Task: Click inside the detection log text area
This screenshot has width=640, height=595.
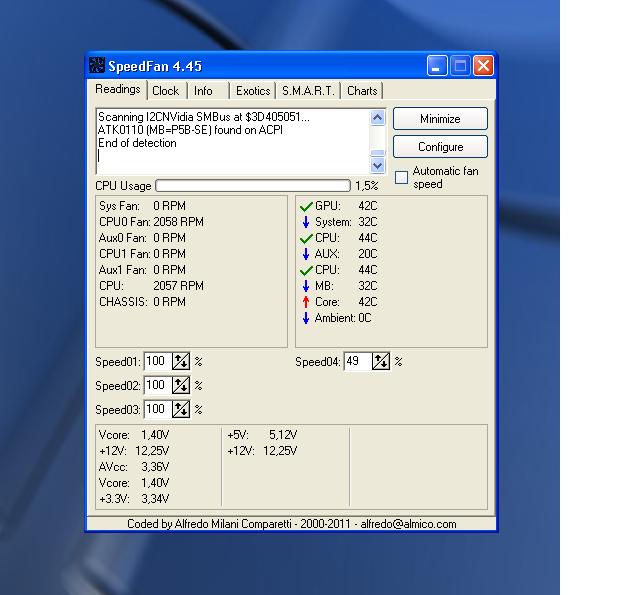Action: (233, 141)
